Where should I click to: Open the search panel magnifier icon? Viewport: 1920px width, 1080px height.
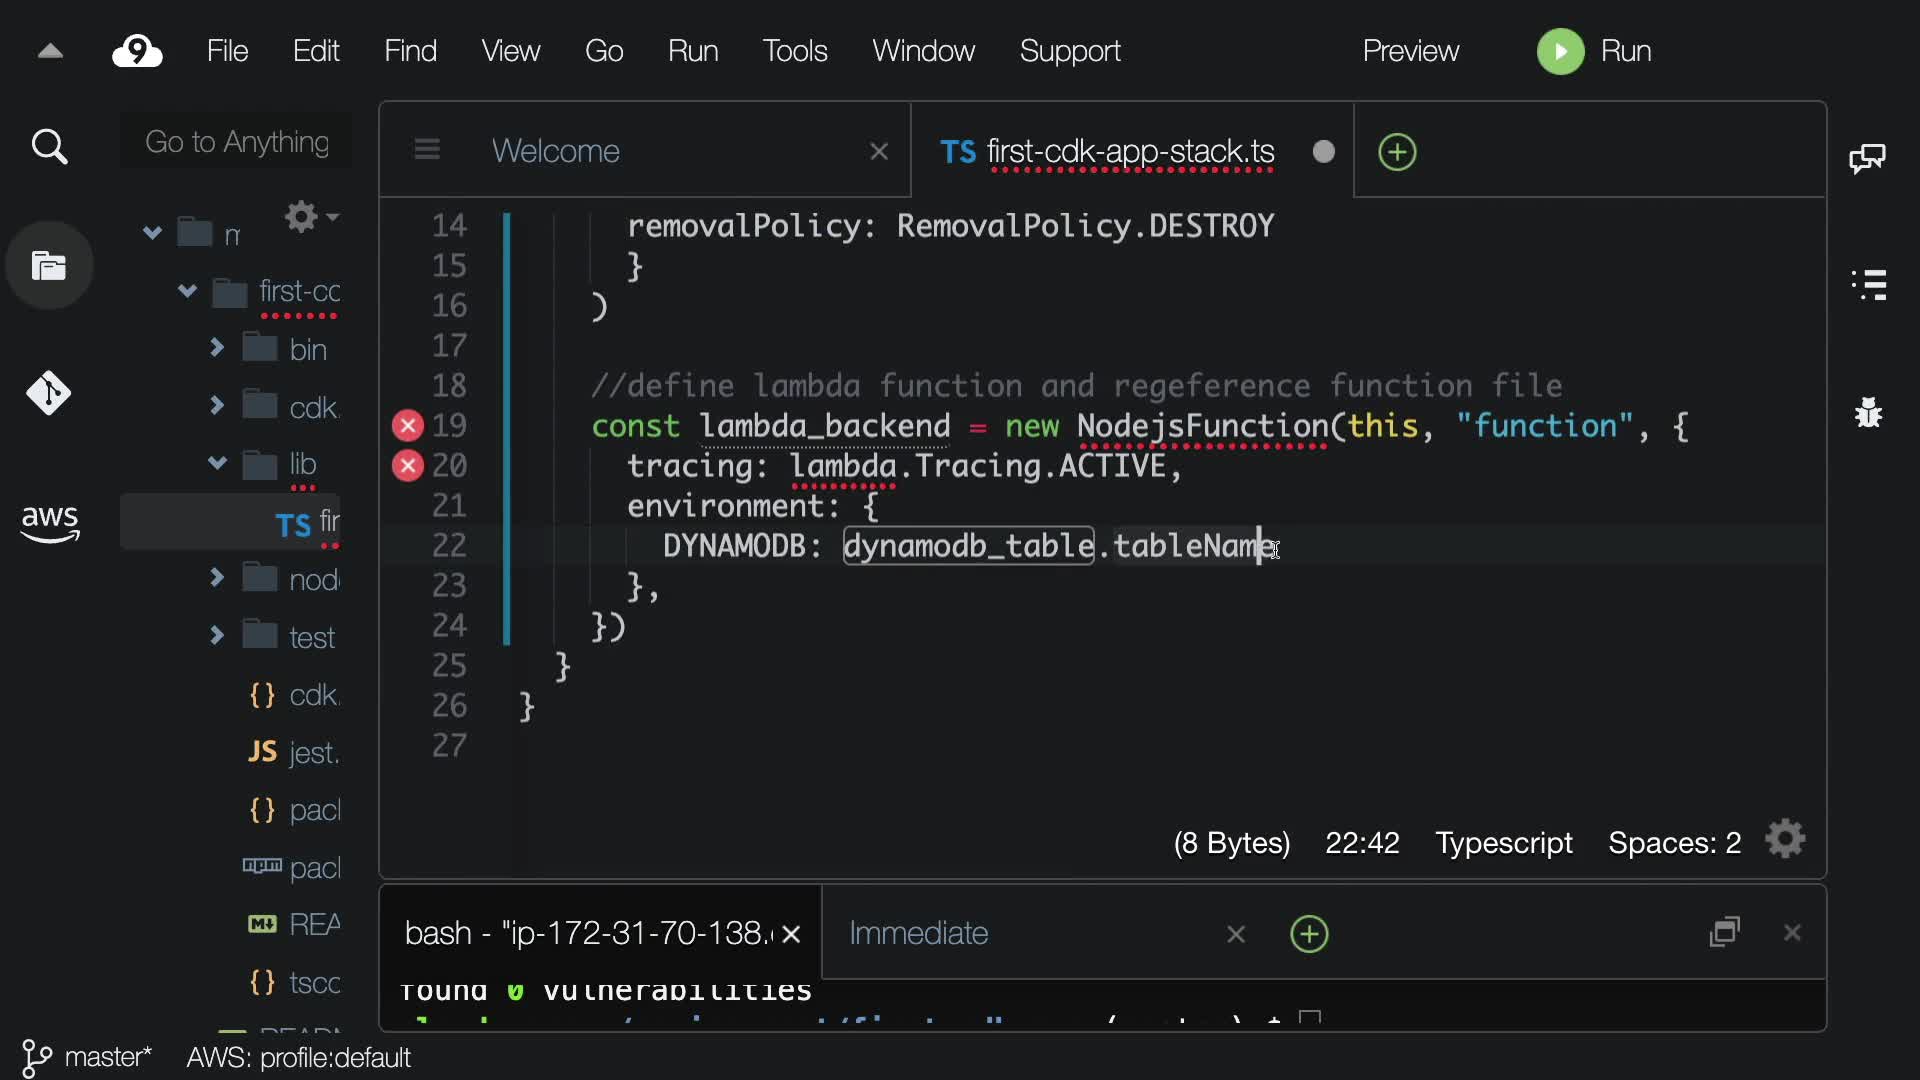pyautogui.click(x=49, y=148)
